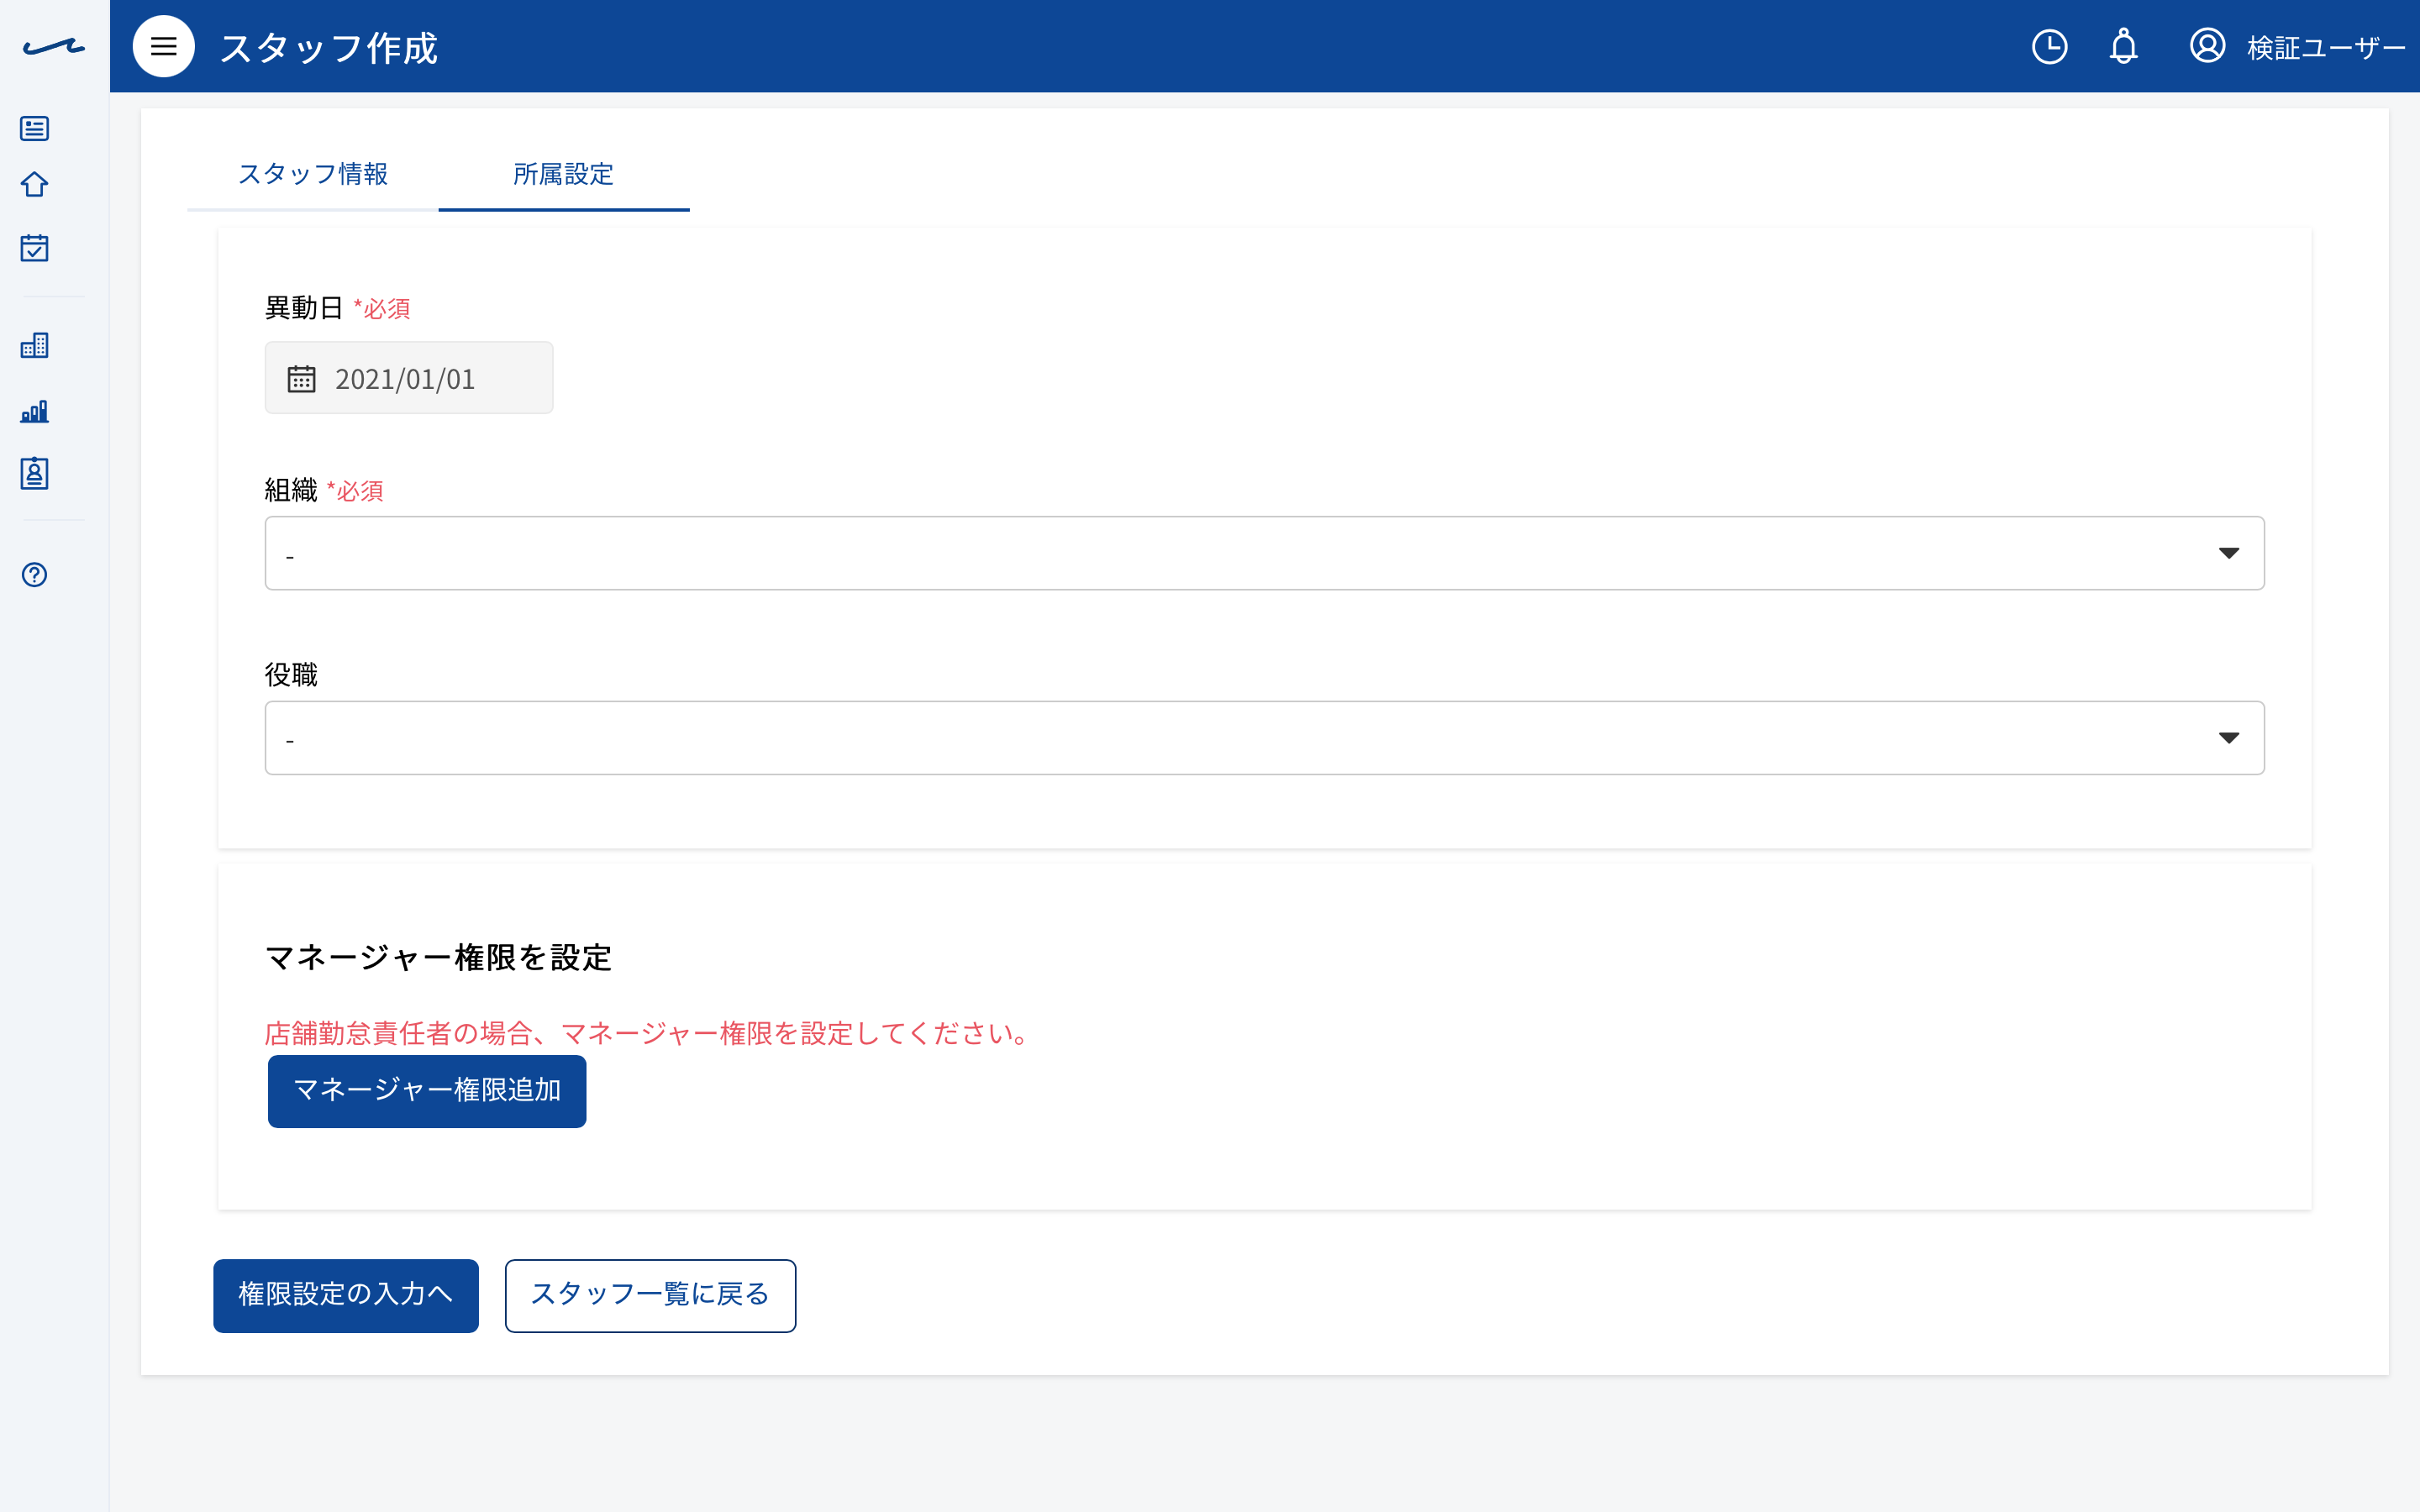The width and height of the screenshot is (2420, 1512).
Task: Open notifications bell icon
Action: pyautogui.click(x=2123, y=47)
